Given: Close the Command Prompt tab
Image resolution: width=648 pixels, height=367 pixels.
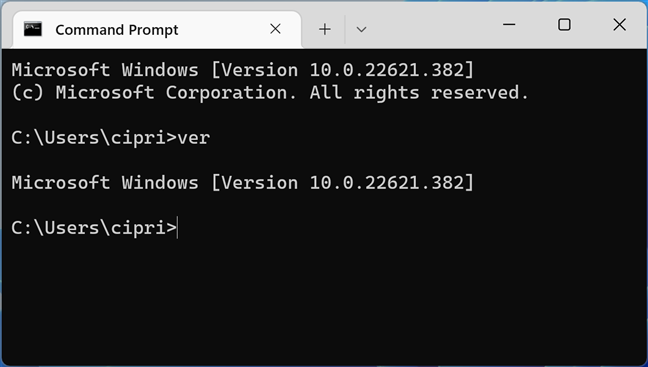Looking at the screenshot, I should (275, 29).
